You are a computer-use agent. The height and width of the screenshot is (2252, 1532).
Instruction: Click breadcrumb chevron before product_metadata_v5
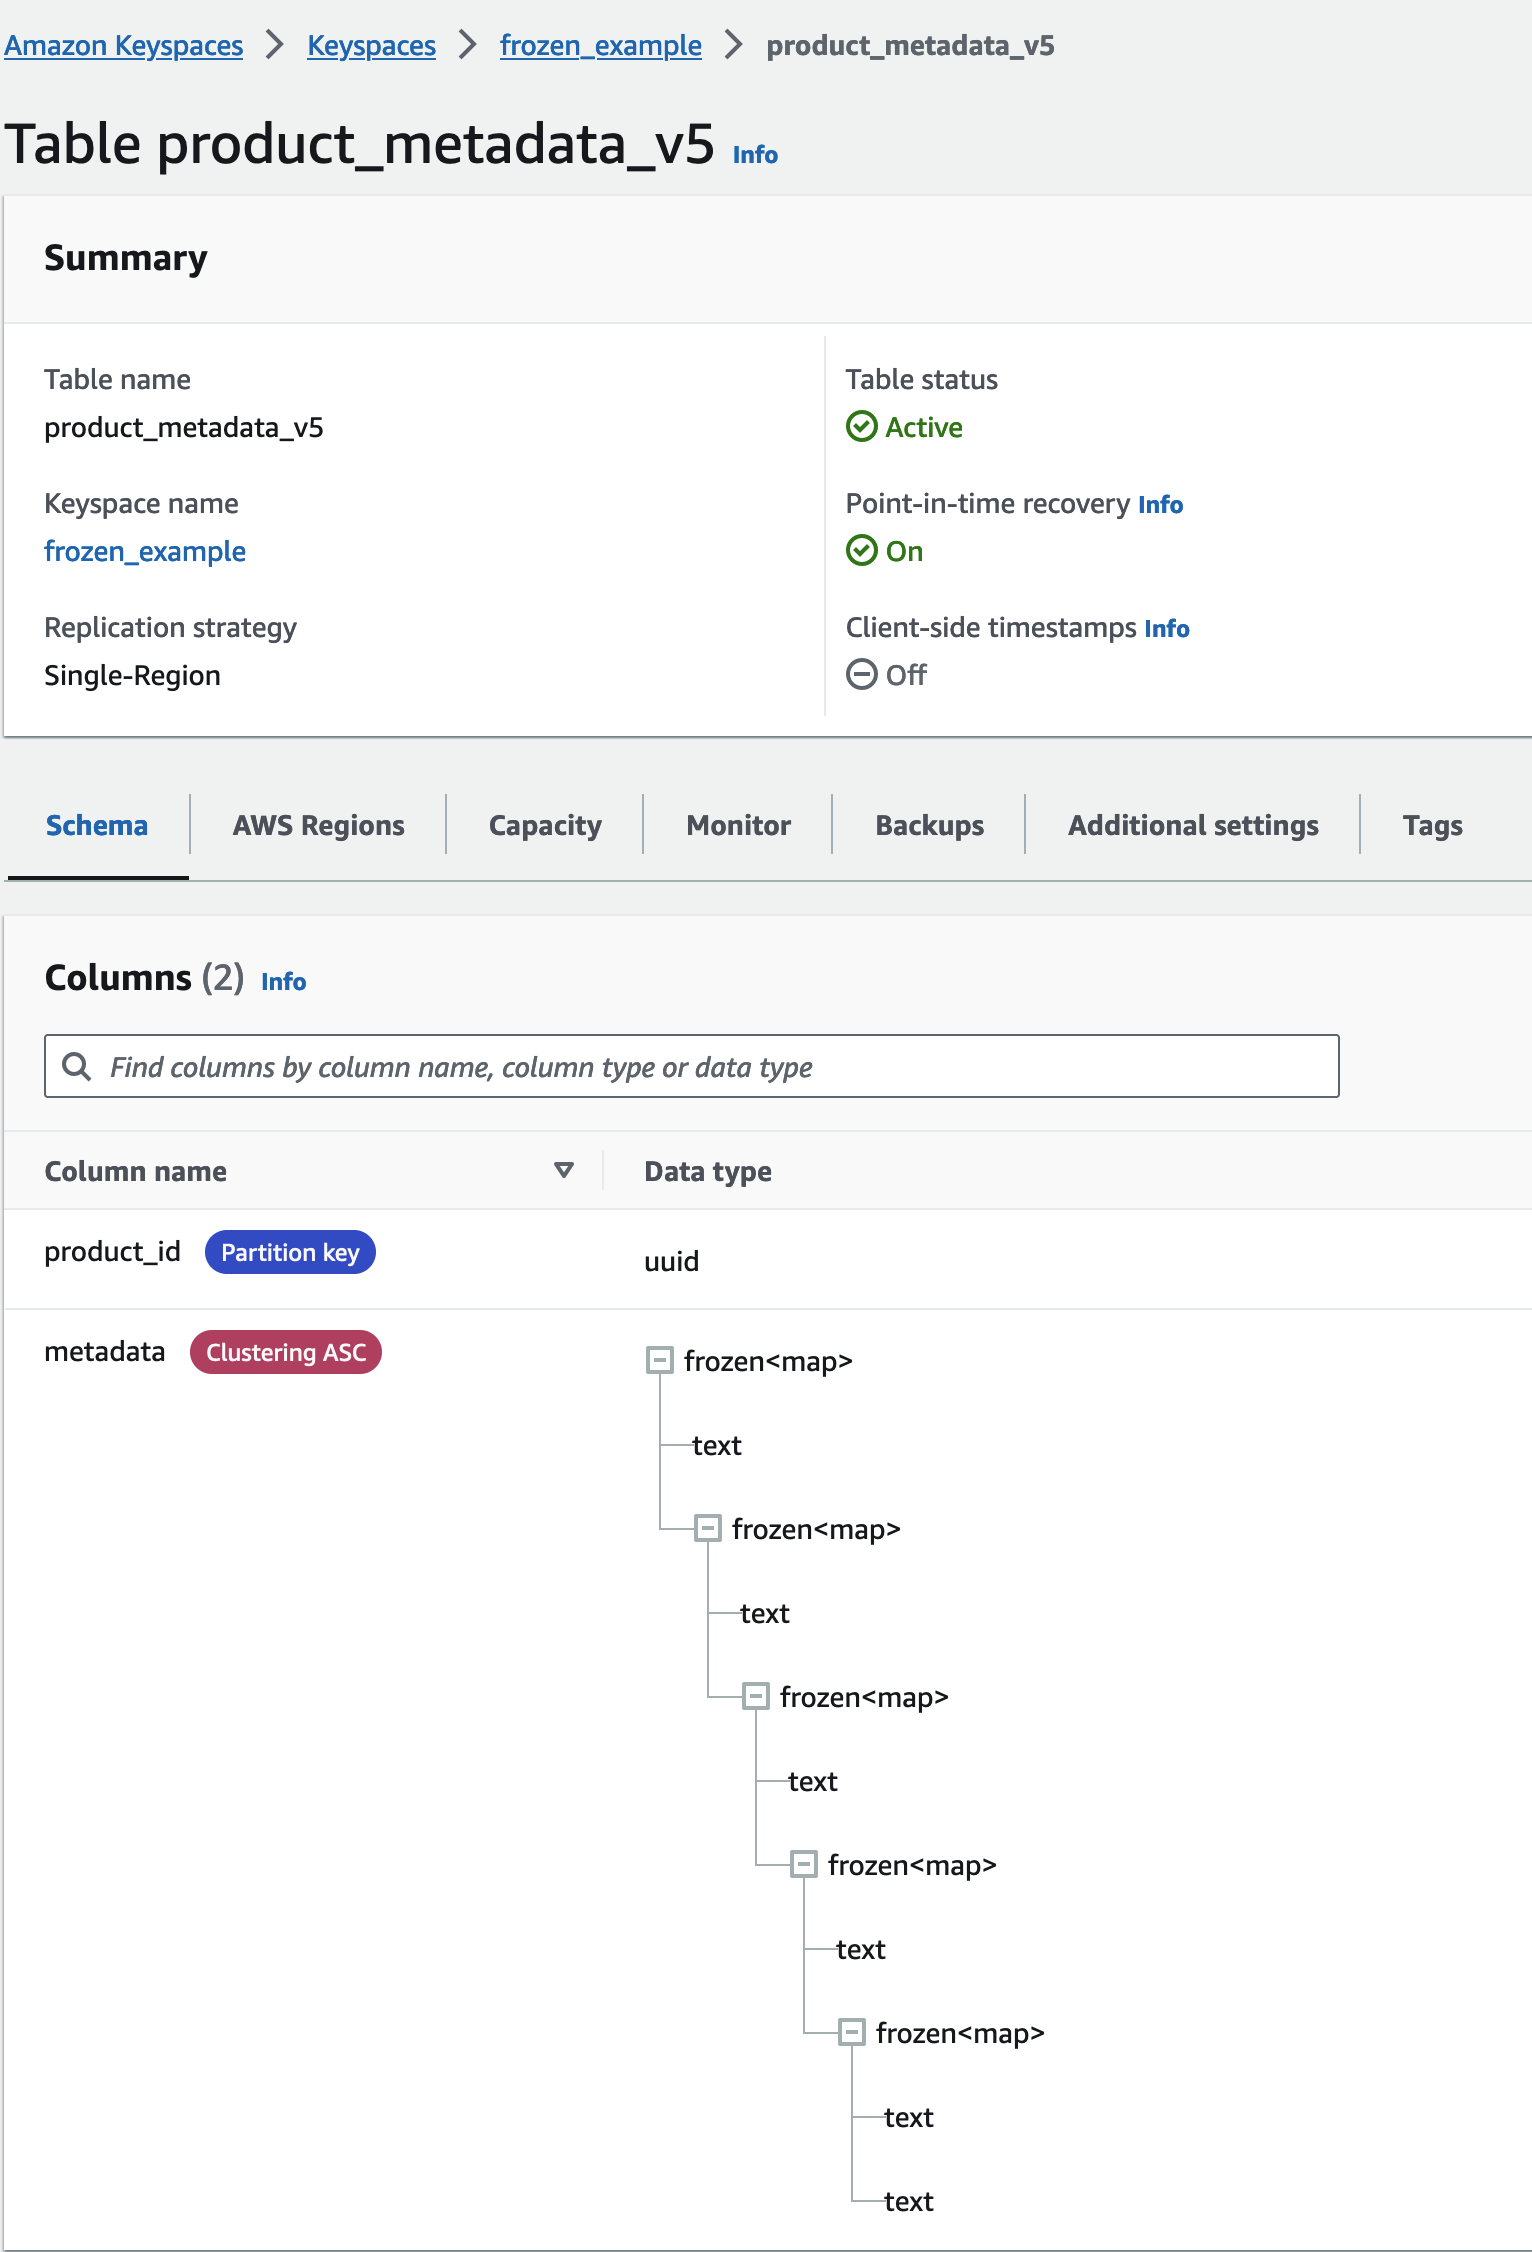[x=734, y=45]
